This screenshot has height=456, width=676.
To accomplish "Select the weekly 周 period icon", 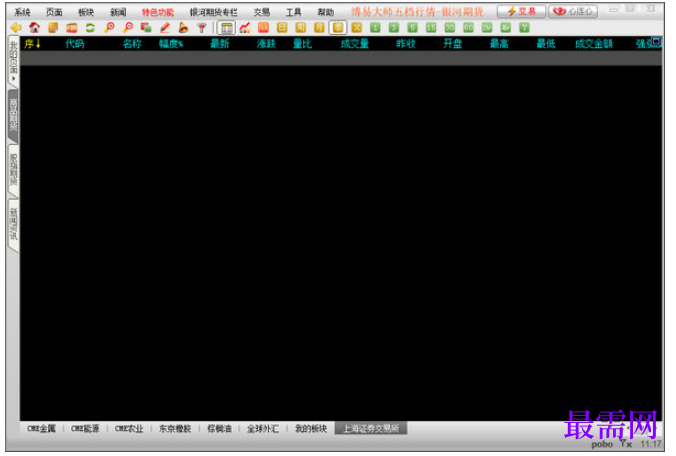I will tap(300, 28).
